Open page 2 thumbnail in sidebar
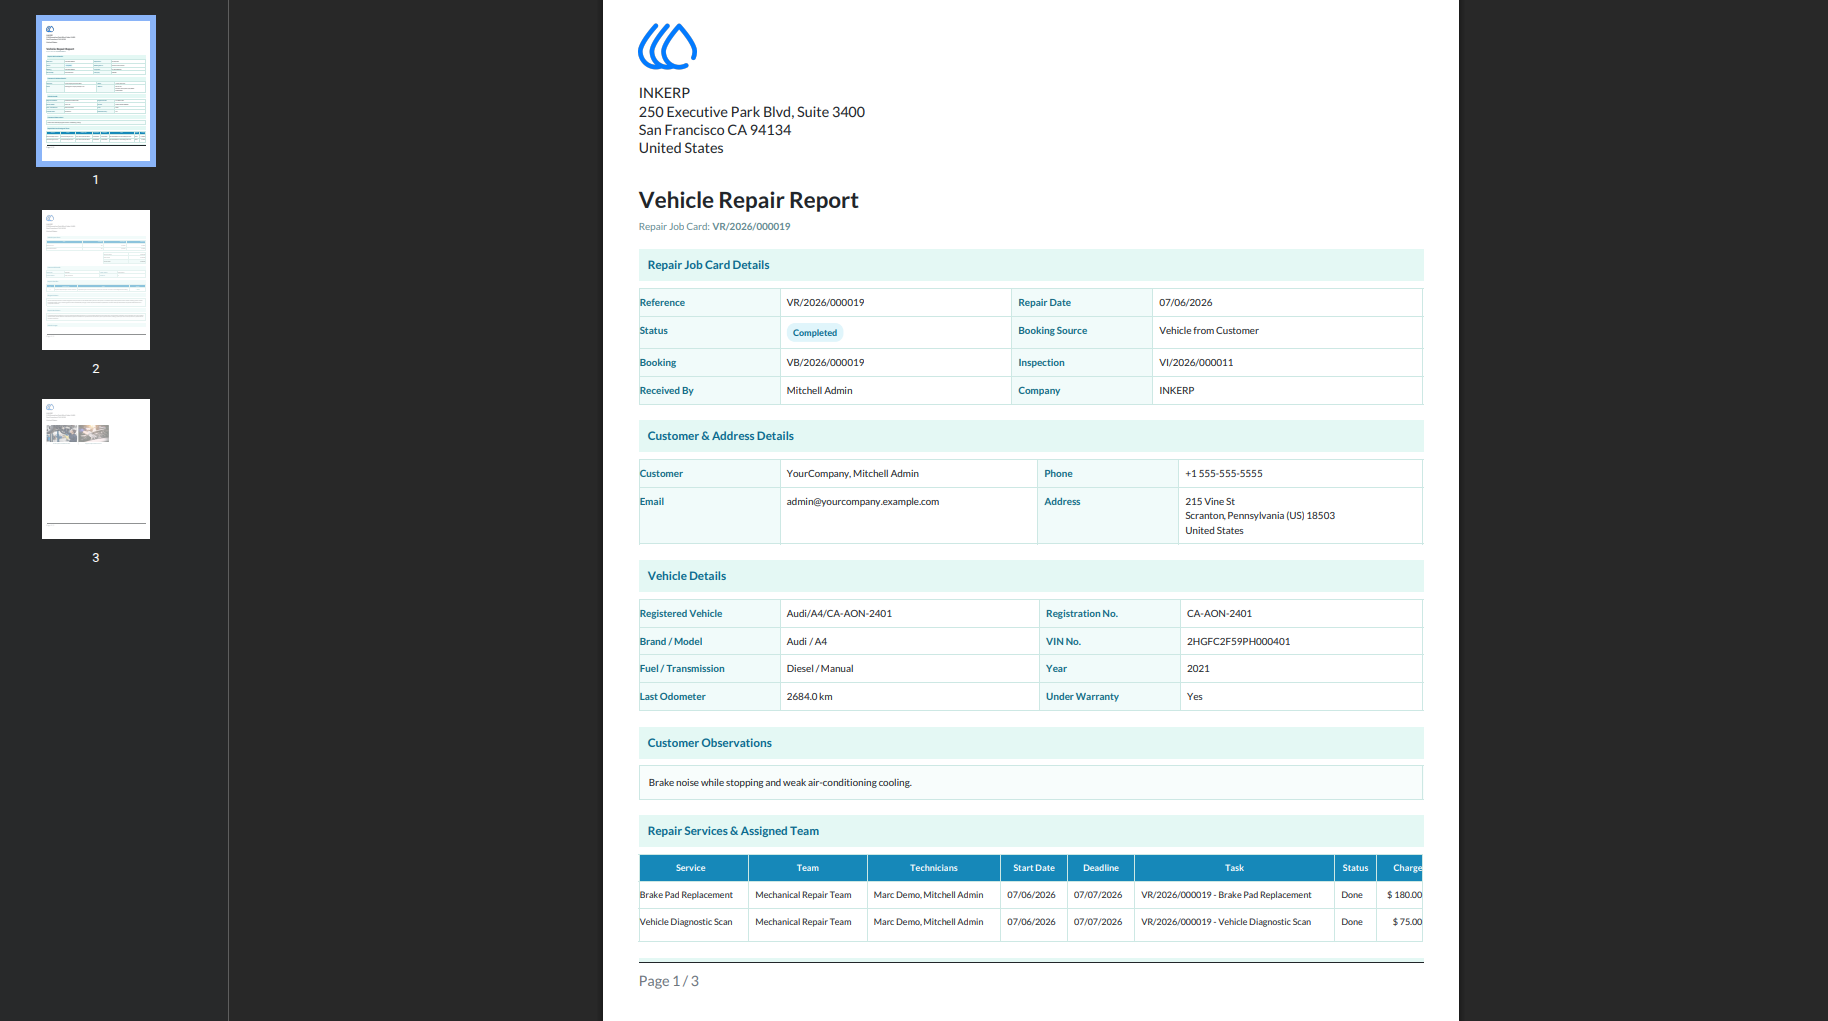1828x1021 pixels. [96, 280]
